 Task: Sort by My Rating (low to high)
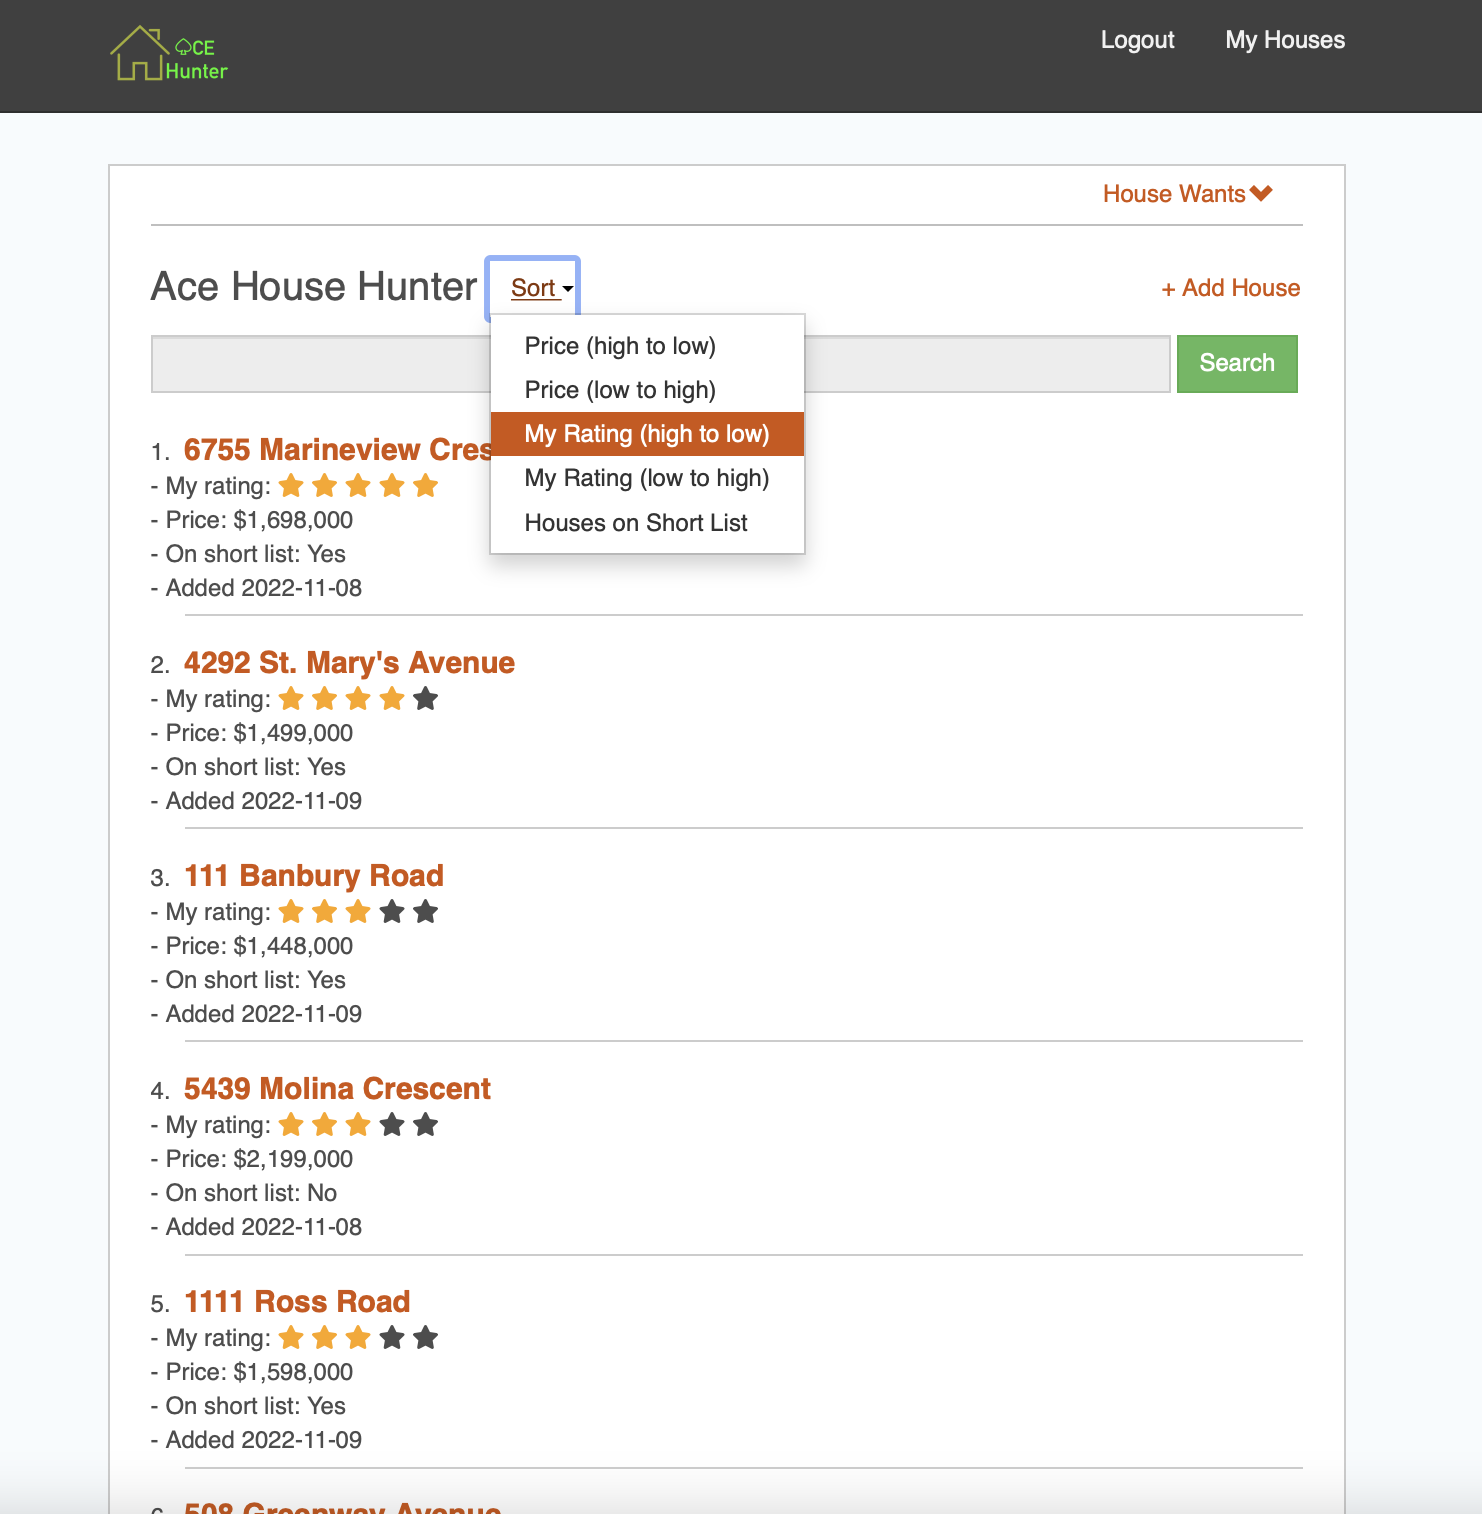[646, 478]
